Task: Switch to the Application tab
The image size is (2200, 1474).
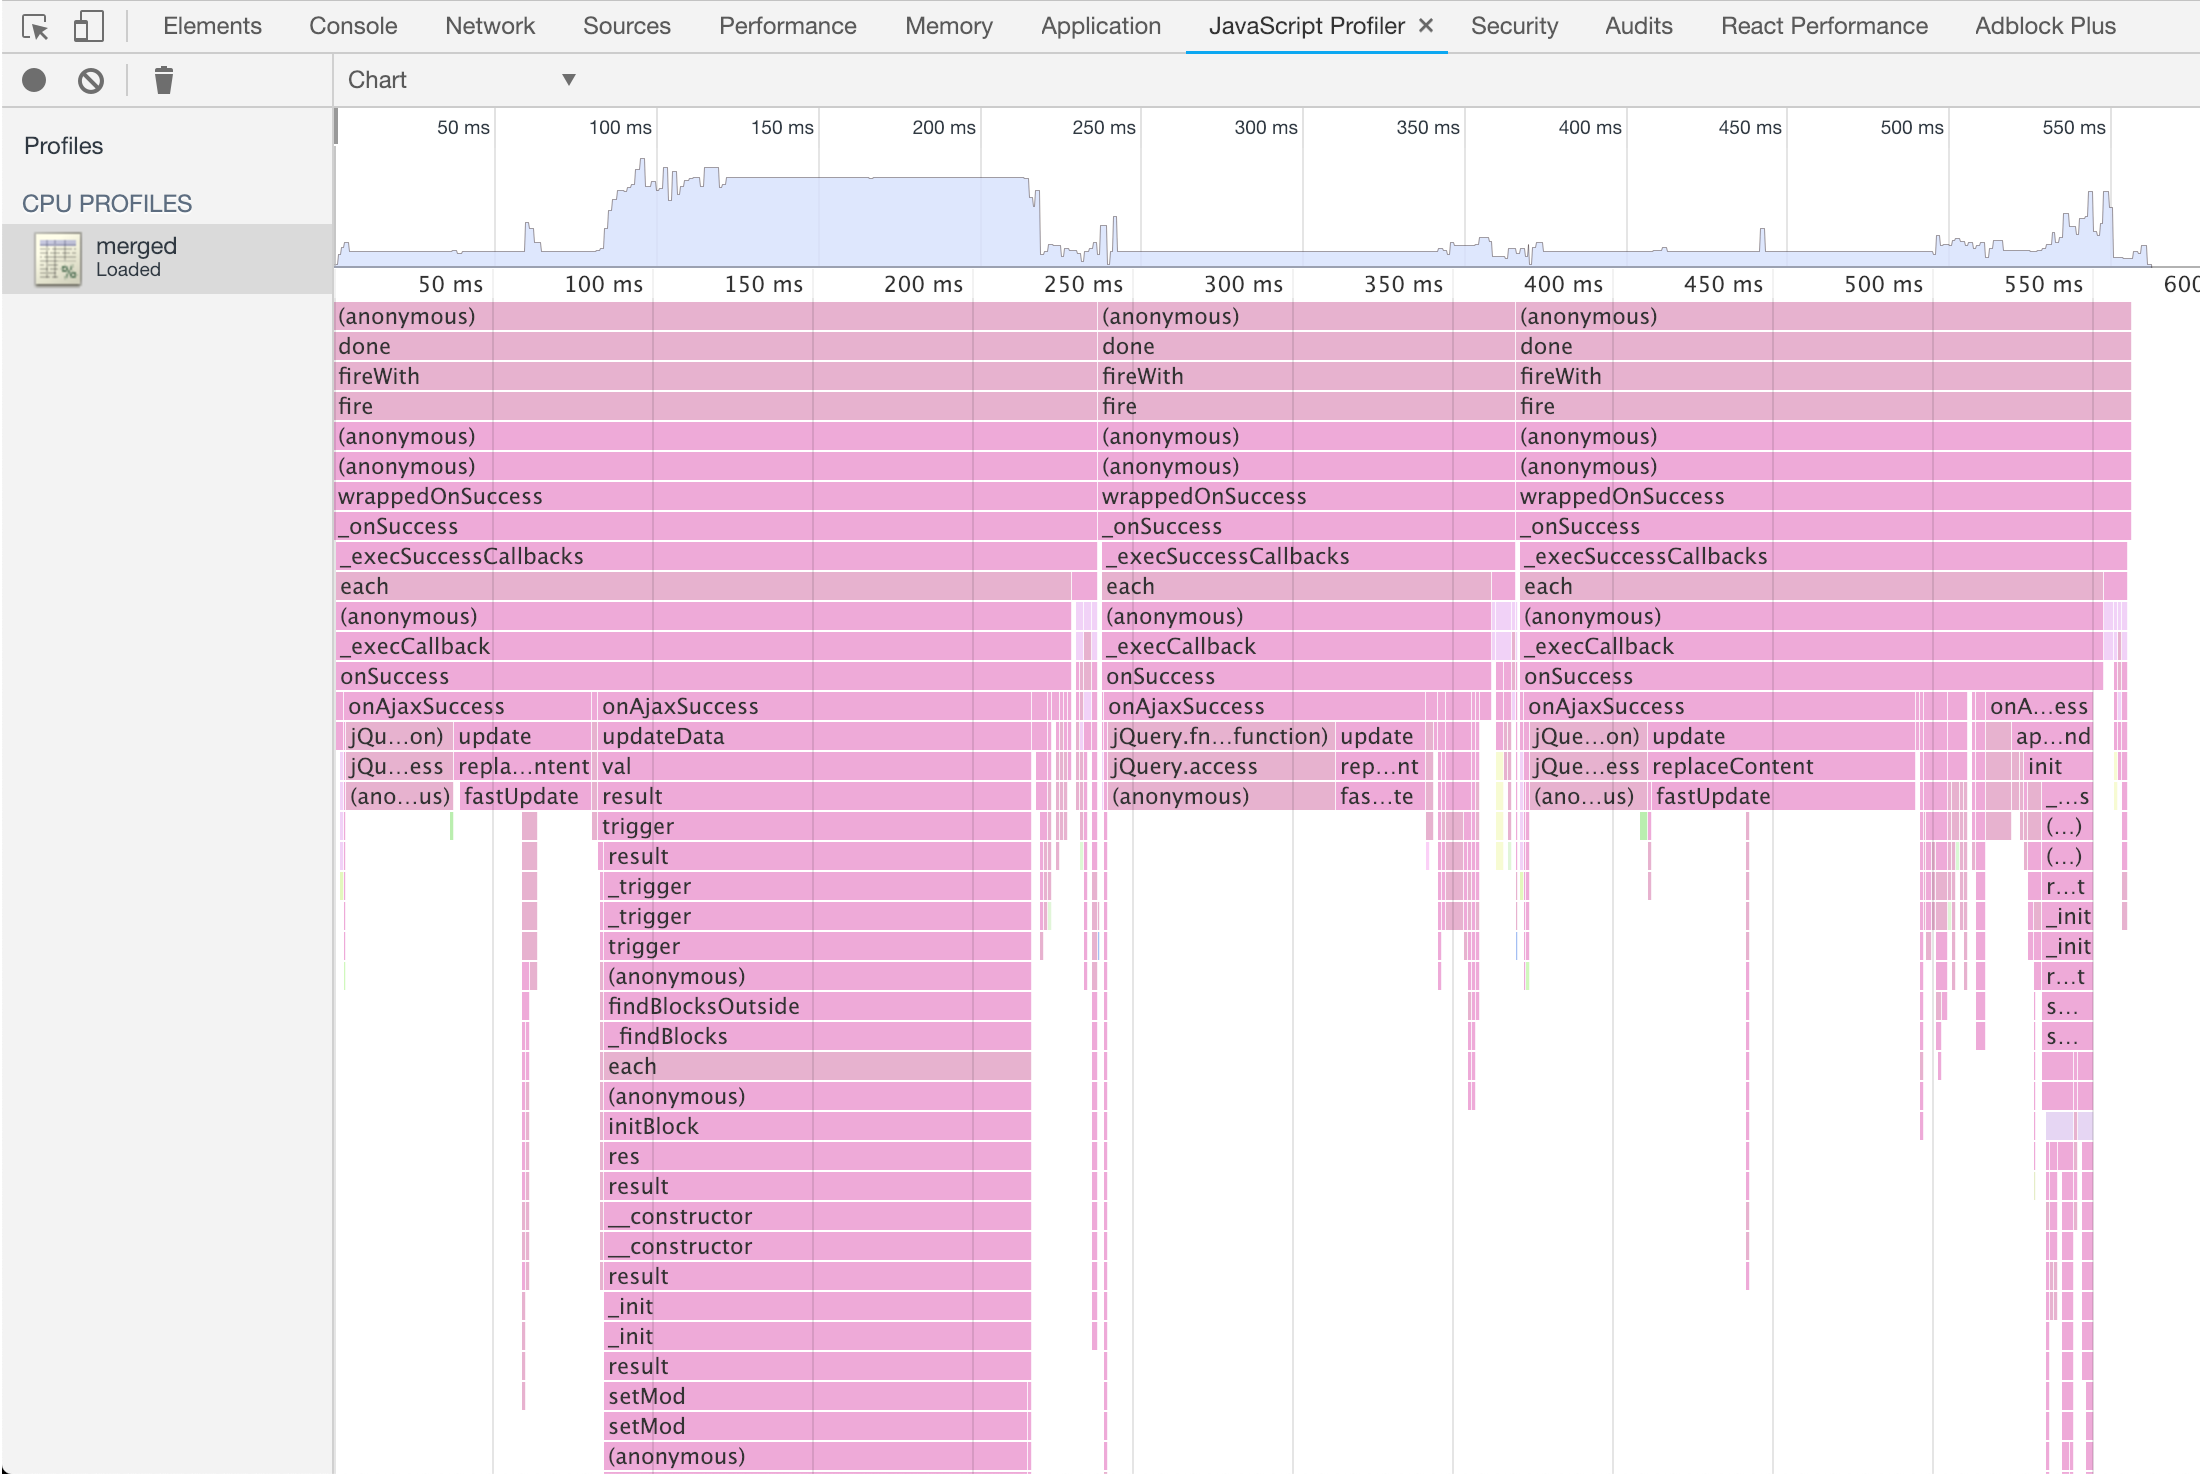Action: pos(1100,26)
